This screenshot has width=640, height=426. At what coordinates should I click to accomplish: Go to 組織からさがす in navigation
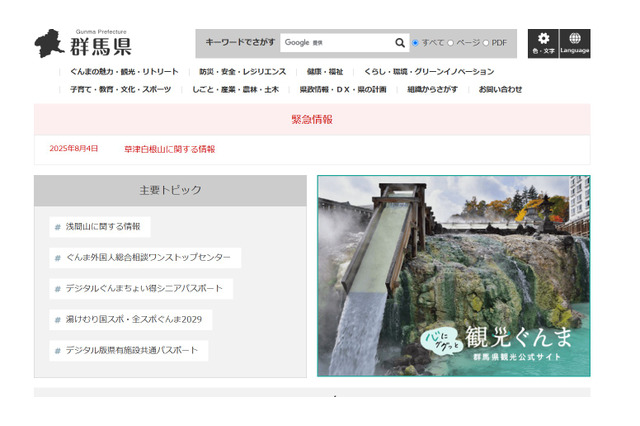432,89
